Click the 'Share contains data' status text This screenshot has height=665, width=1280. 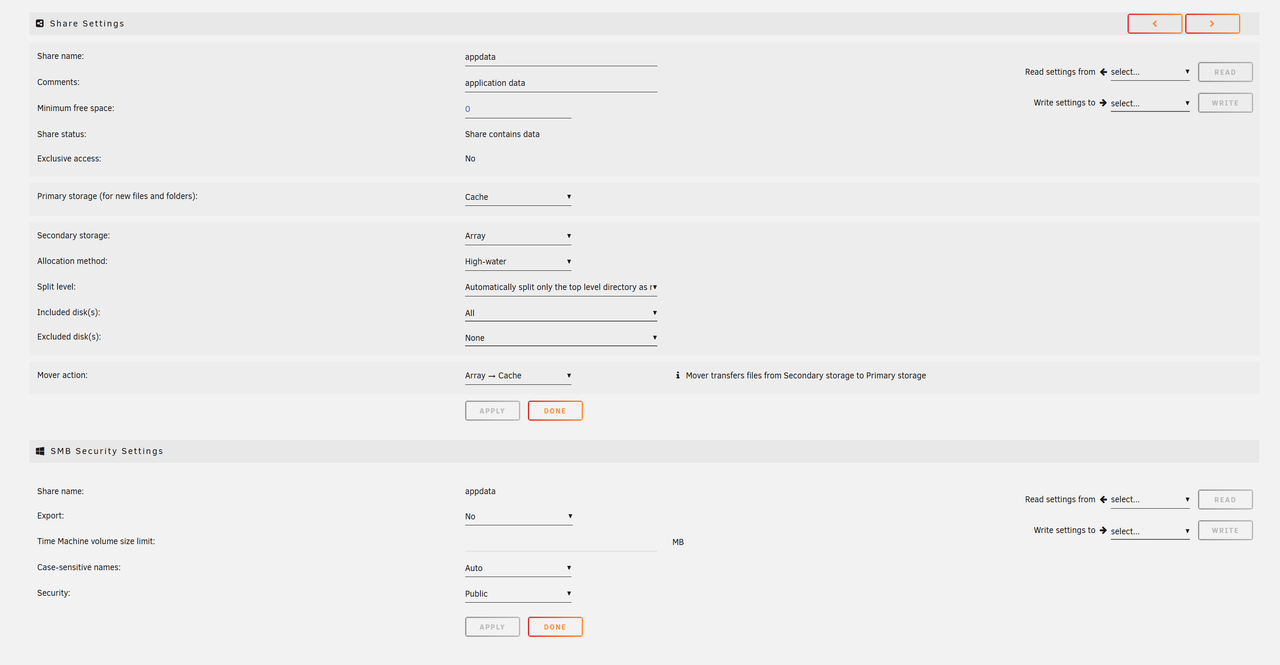(502, 134)
